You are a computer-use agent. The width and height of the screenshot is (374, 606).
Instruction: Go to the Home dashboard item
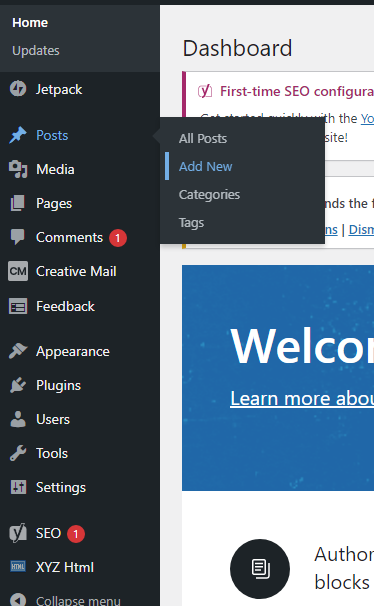click(x=30, y=22)
